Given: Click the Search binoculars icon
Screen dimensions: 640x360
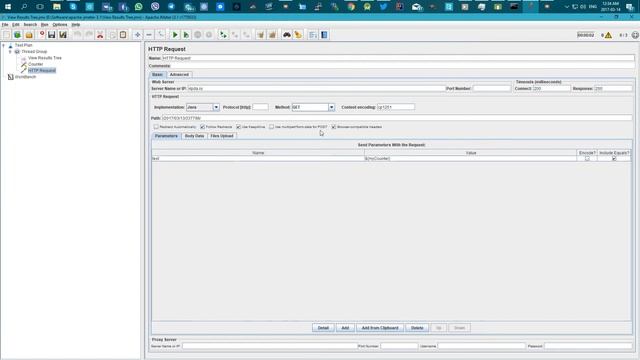Looking at the screenshot, I should coord(287,35).
